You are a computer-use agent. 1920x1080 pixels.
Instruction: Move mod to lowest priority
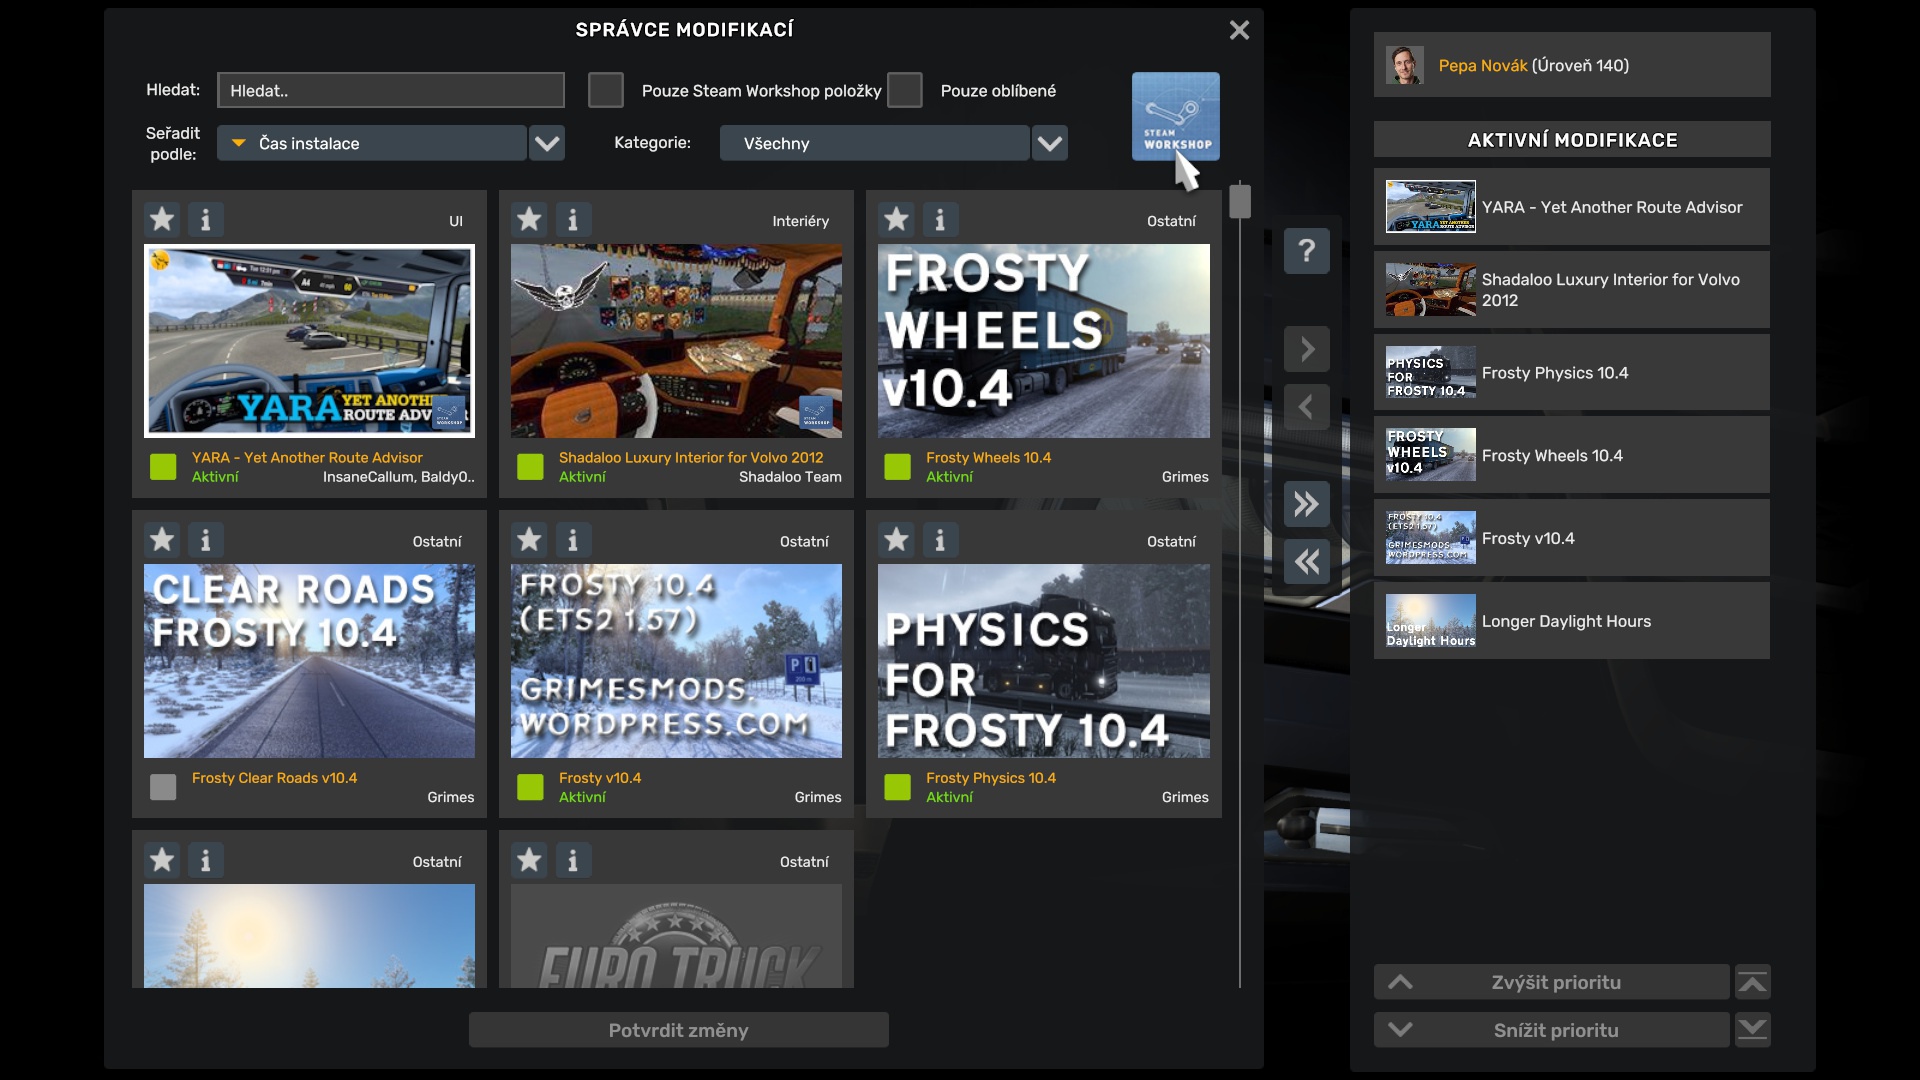tap(1752, 1030)
